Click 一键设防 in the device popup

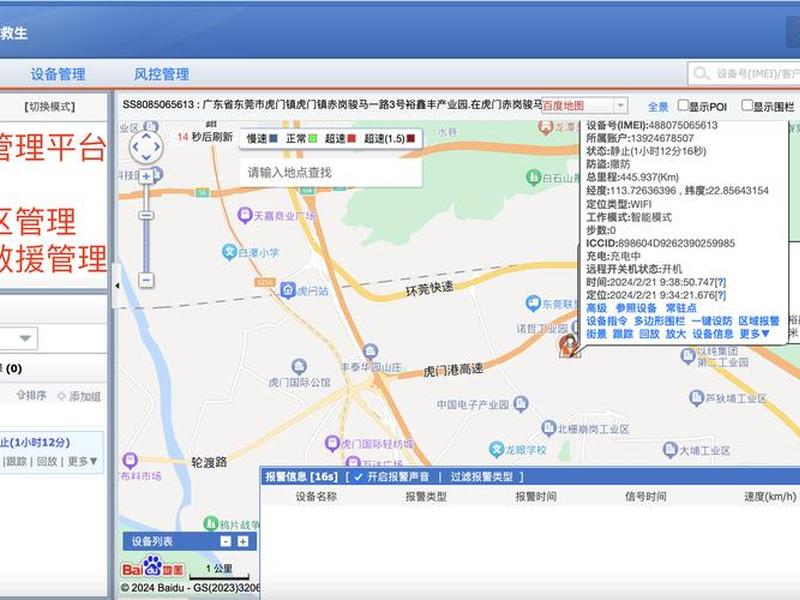712,321
